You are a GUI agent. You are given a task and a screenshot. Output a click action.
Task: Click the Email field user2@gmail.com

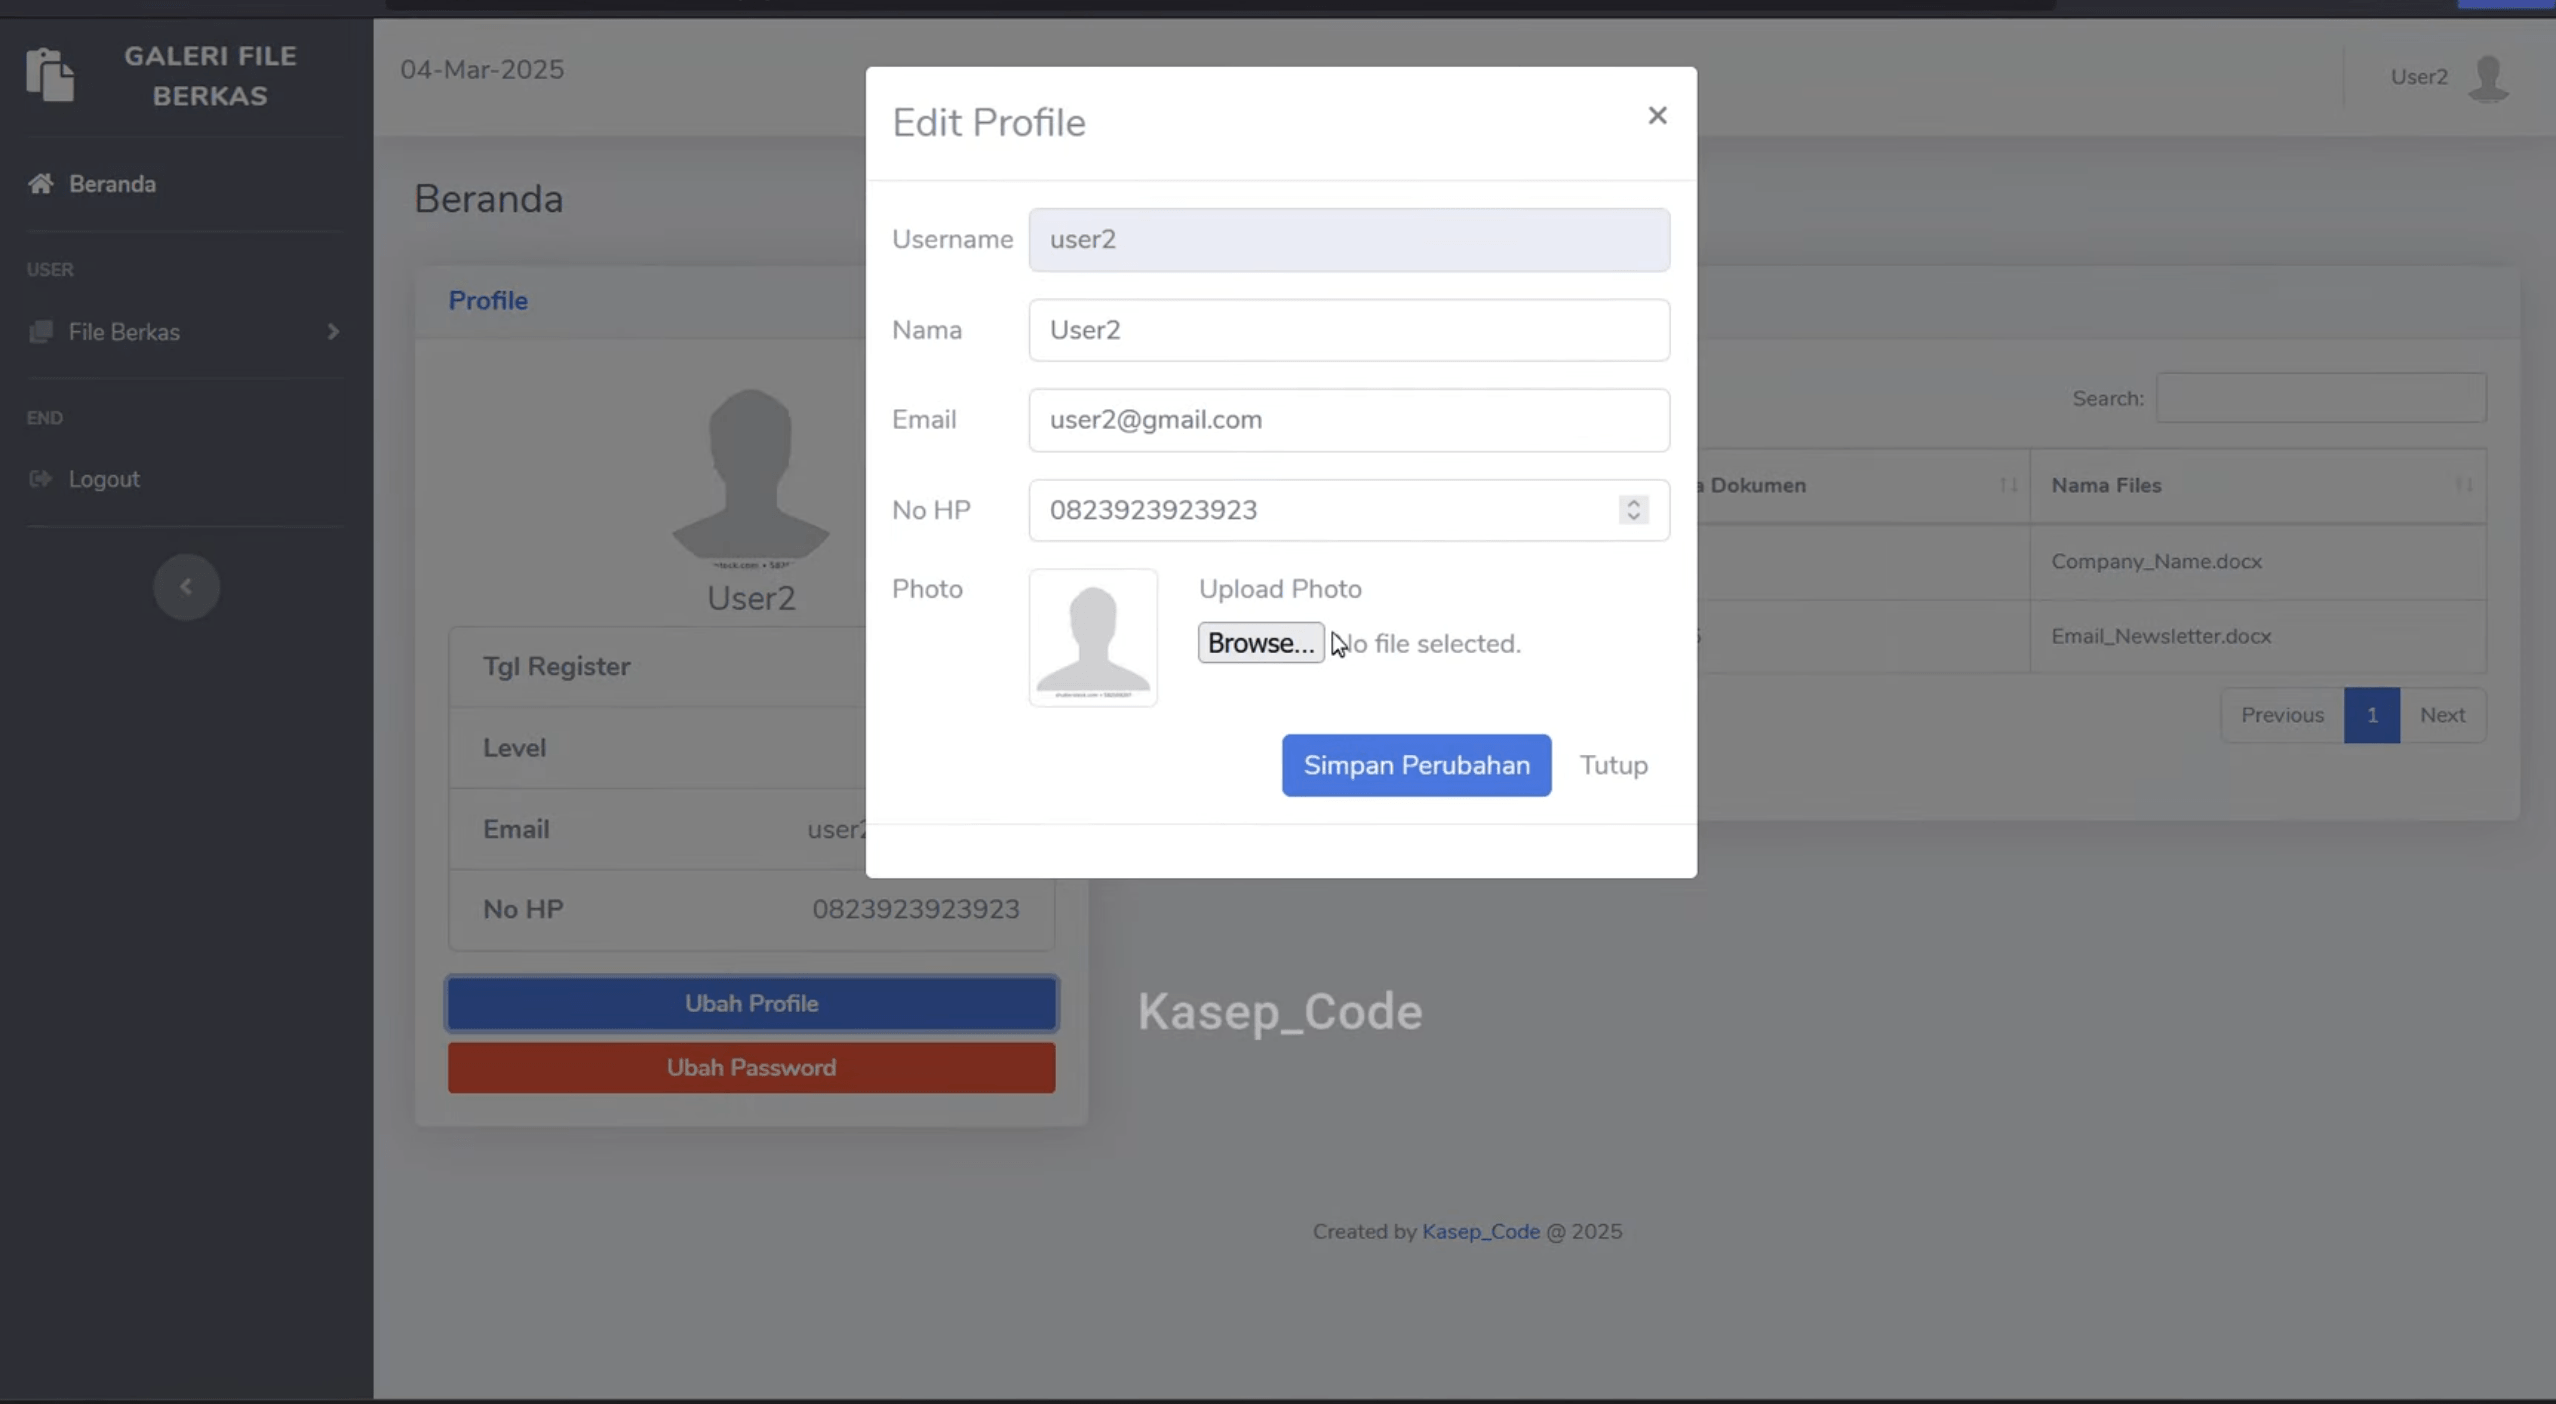1349,420
